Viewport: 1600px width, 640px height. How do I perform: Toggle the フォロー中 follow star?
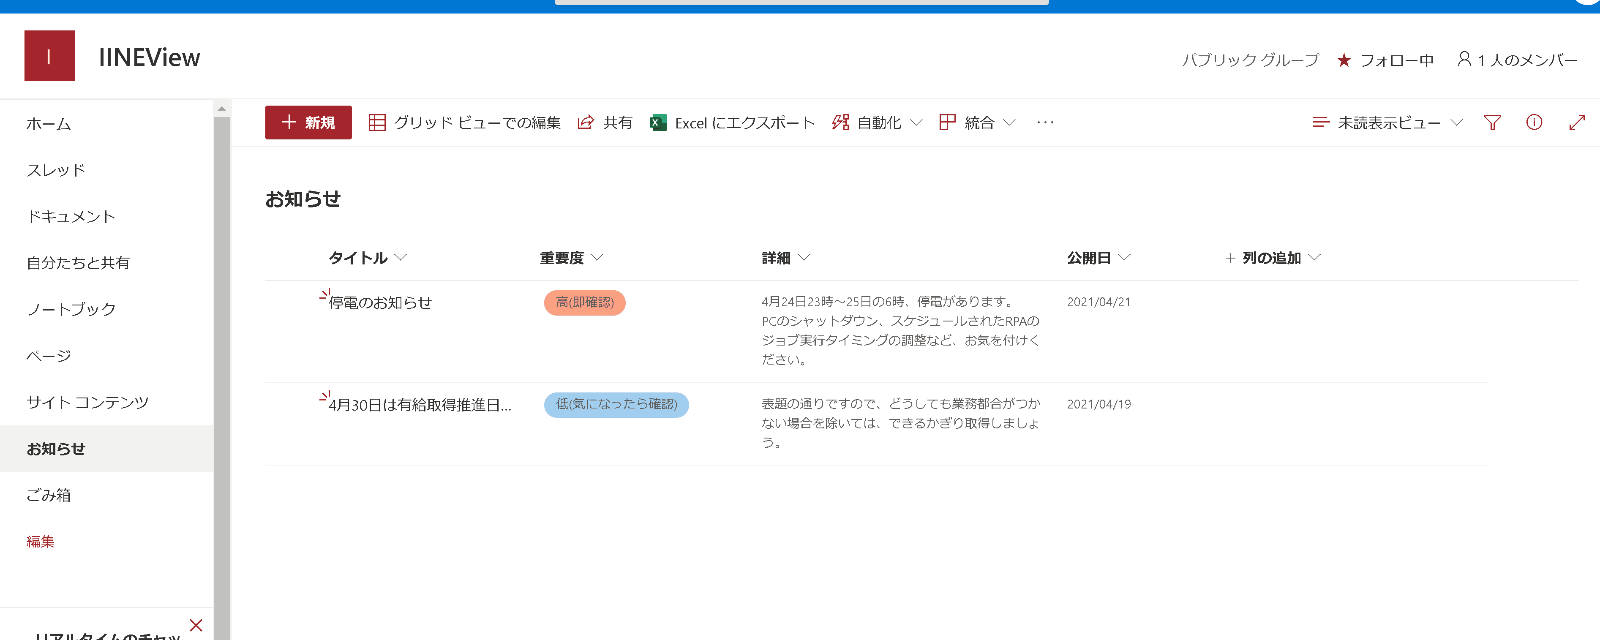pos(1385,60)
